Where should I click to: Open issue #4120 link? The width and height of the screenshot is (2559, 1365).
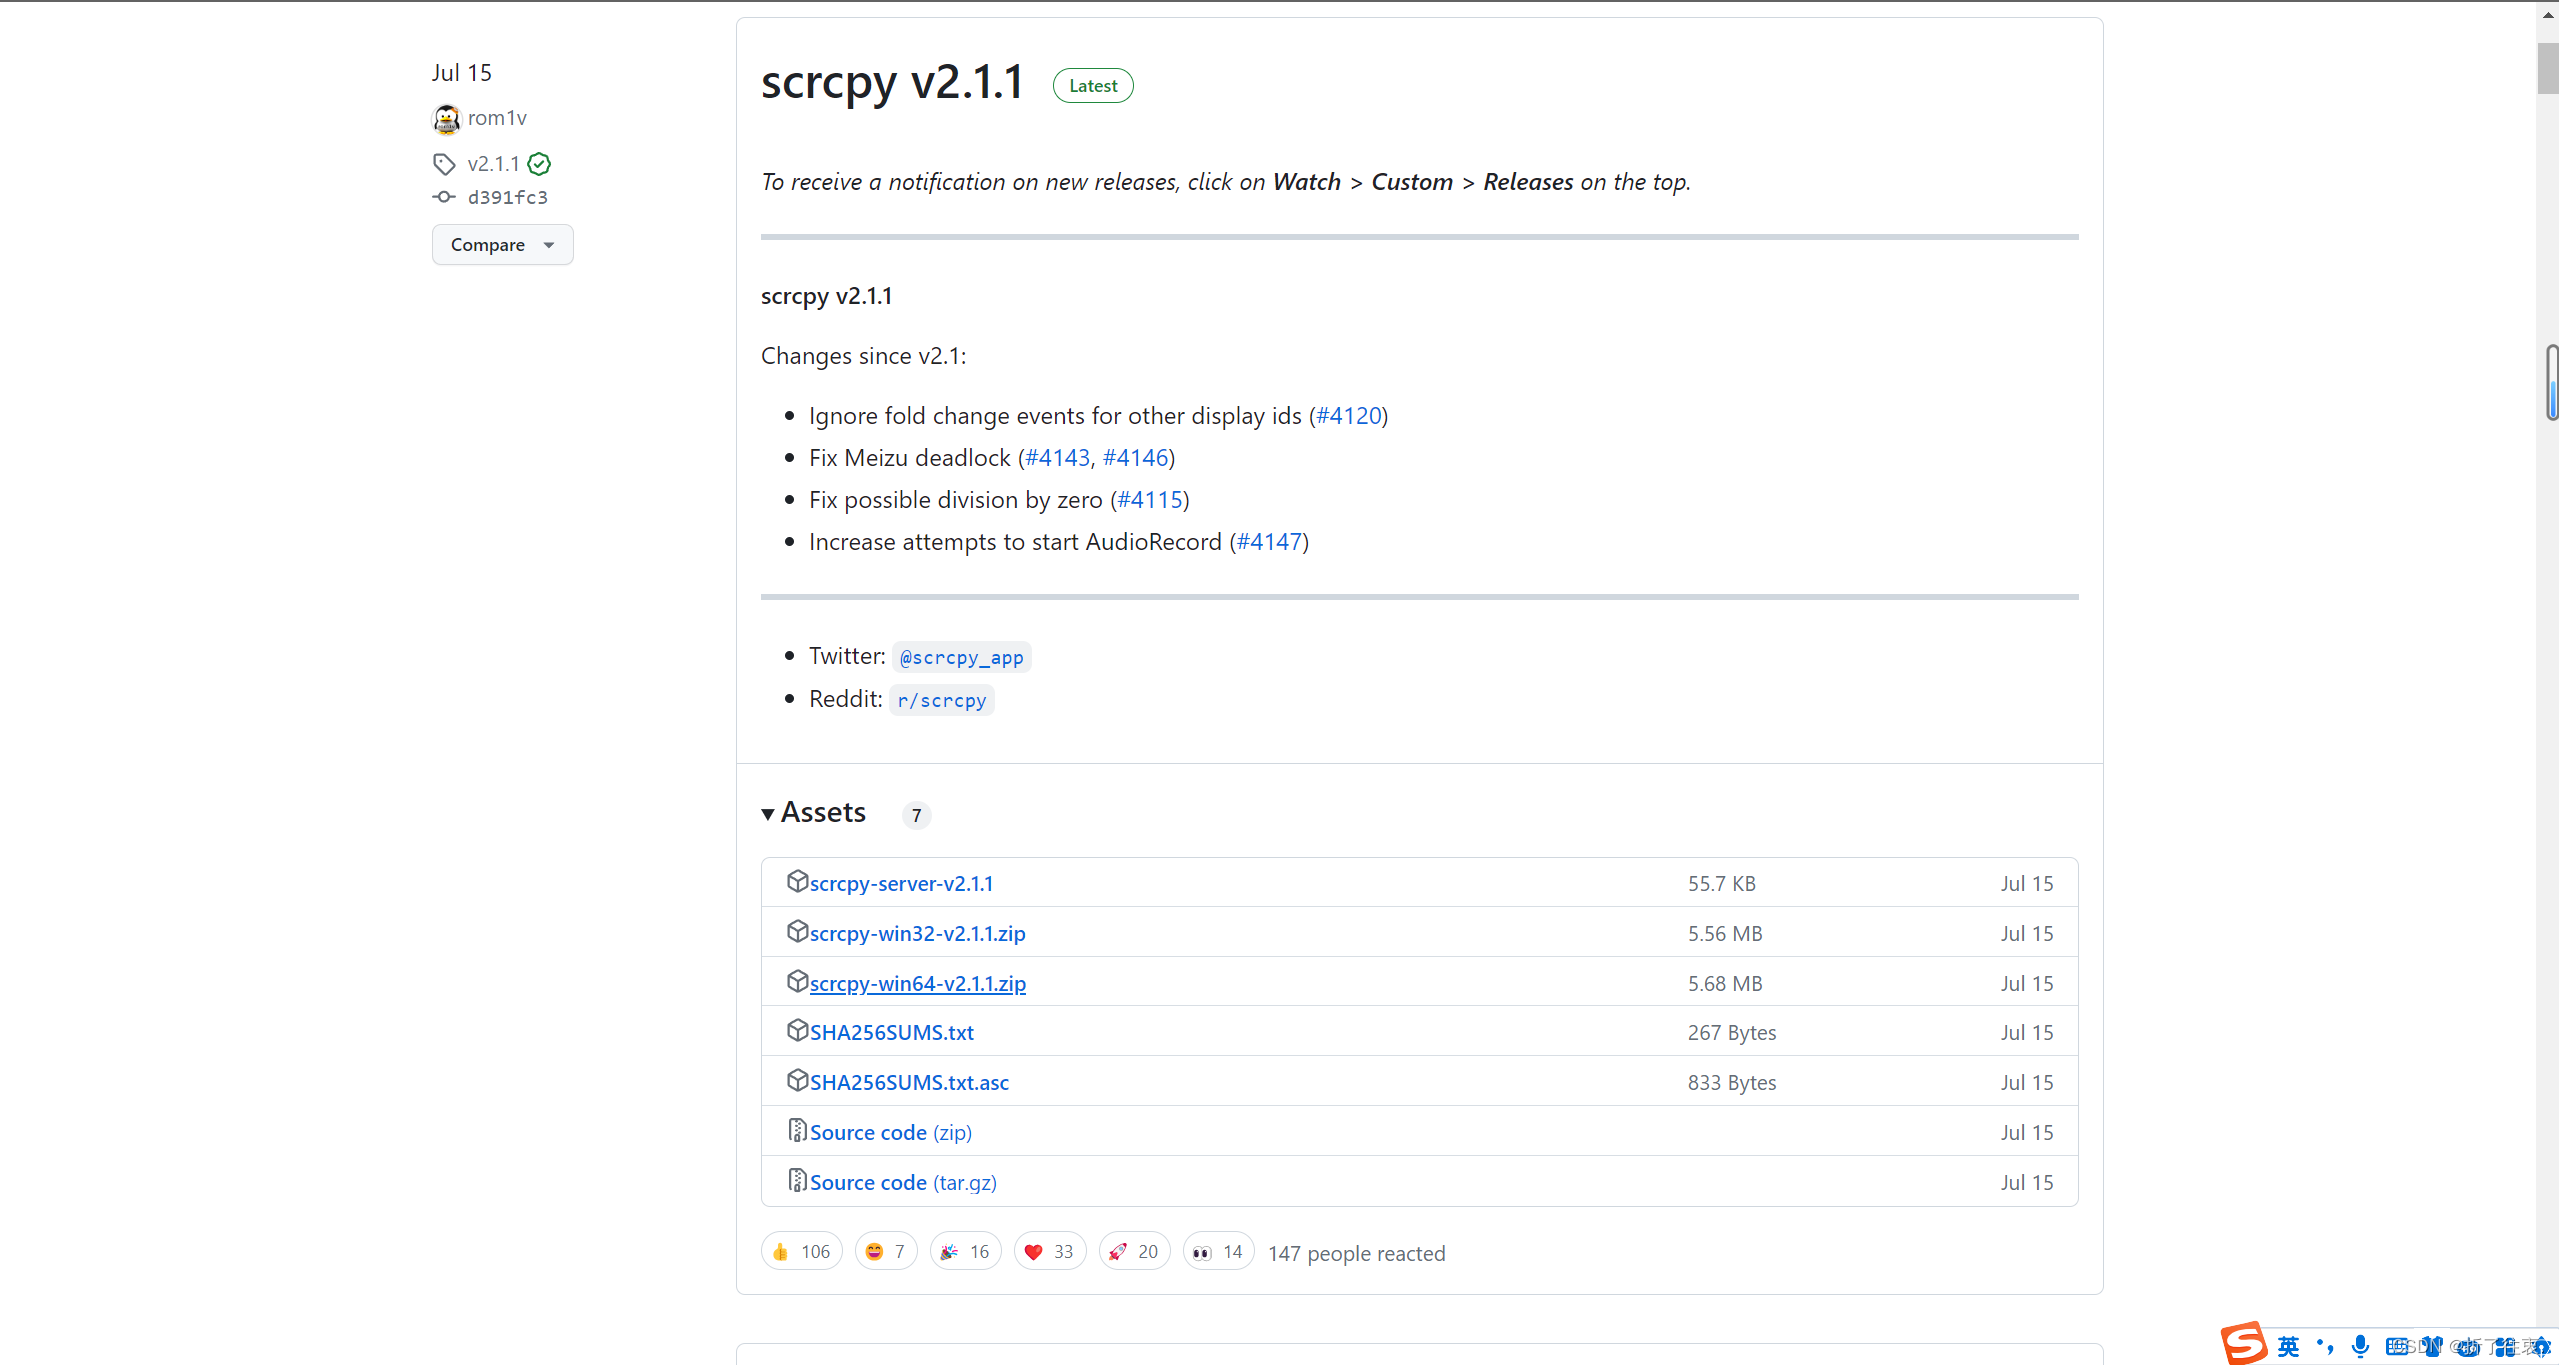[x=1349, y=416]
